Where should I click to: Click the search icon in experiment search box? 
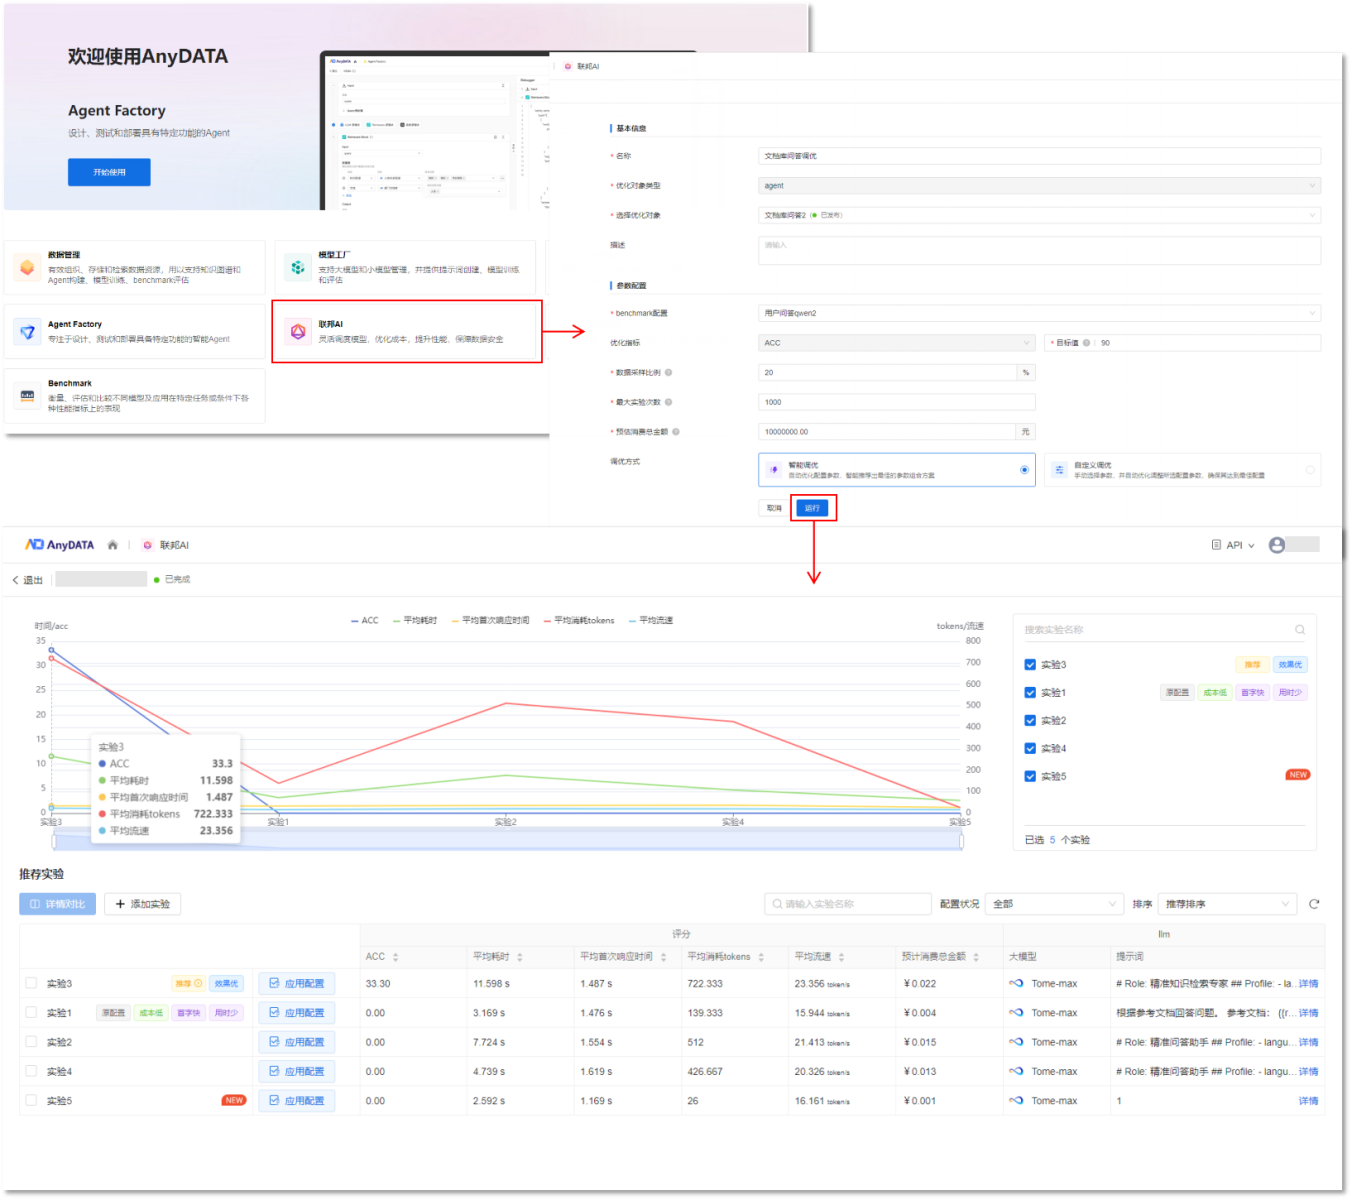[x=1300, y=630]
